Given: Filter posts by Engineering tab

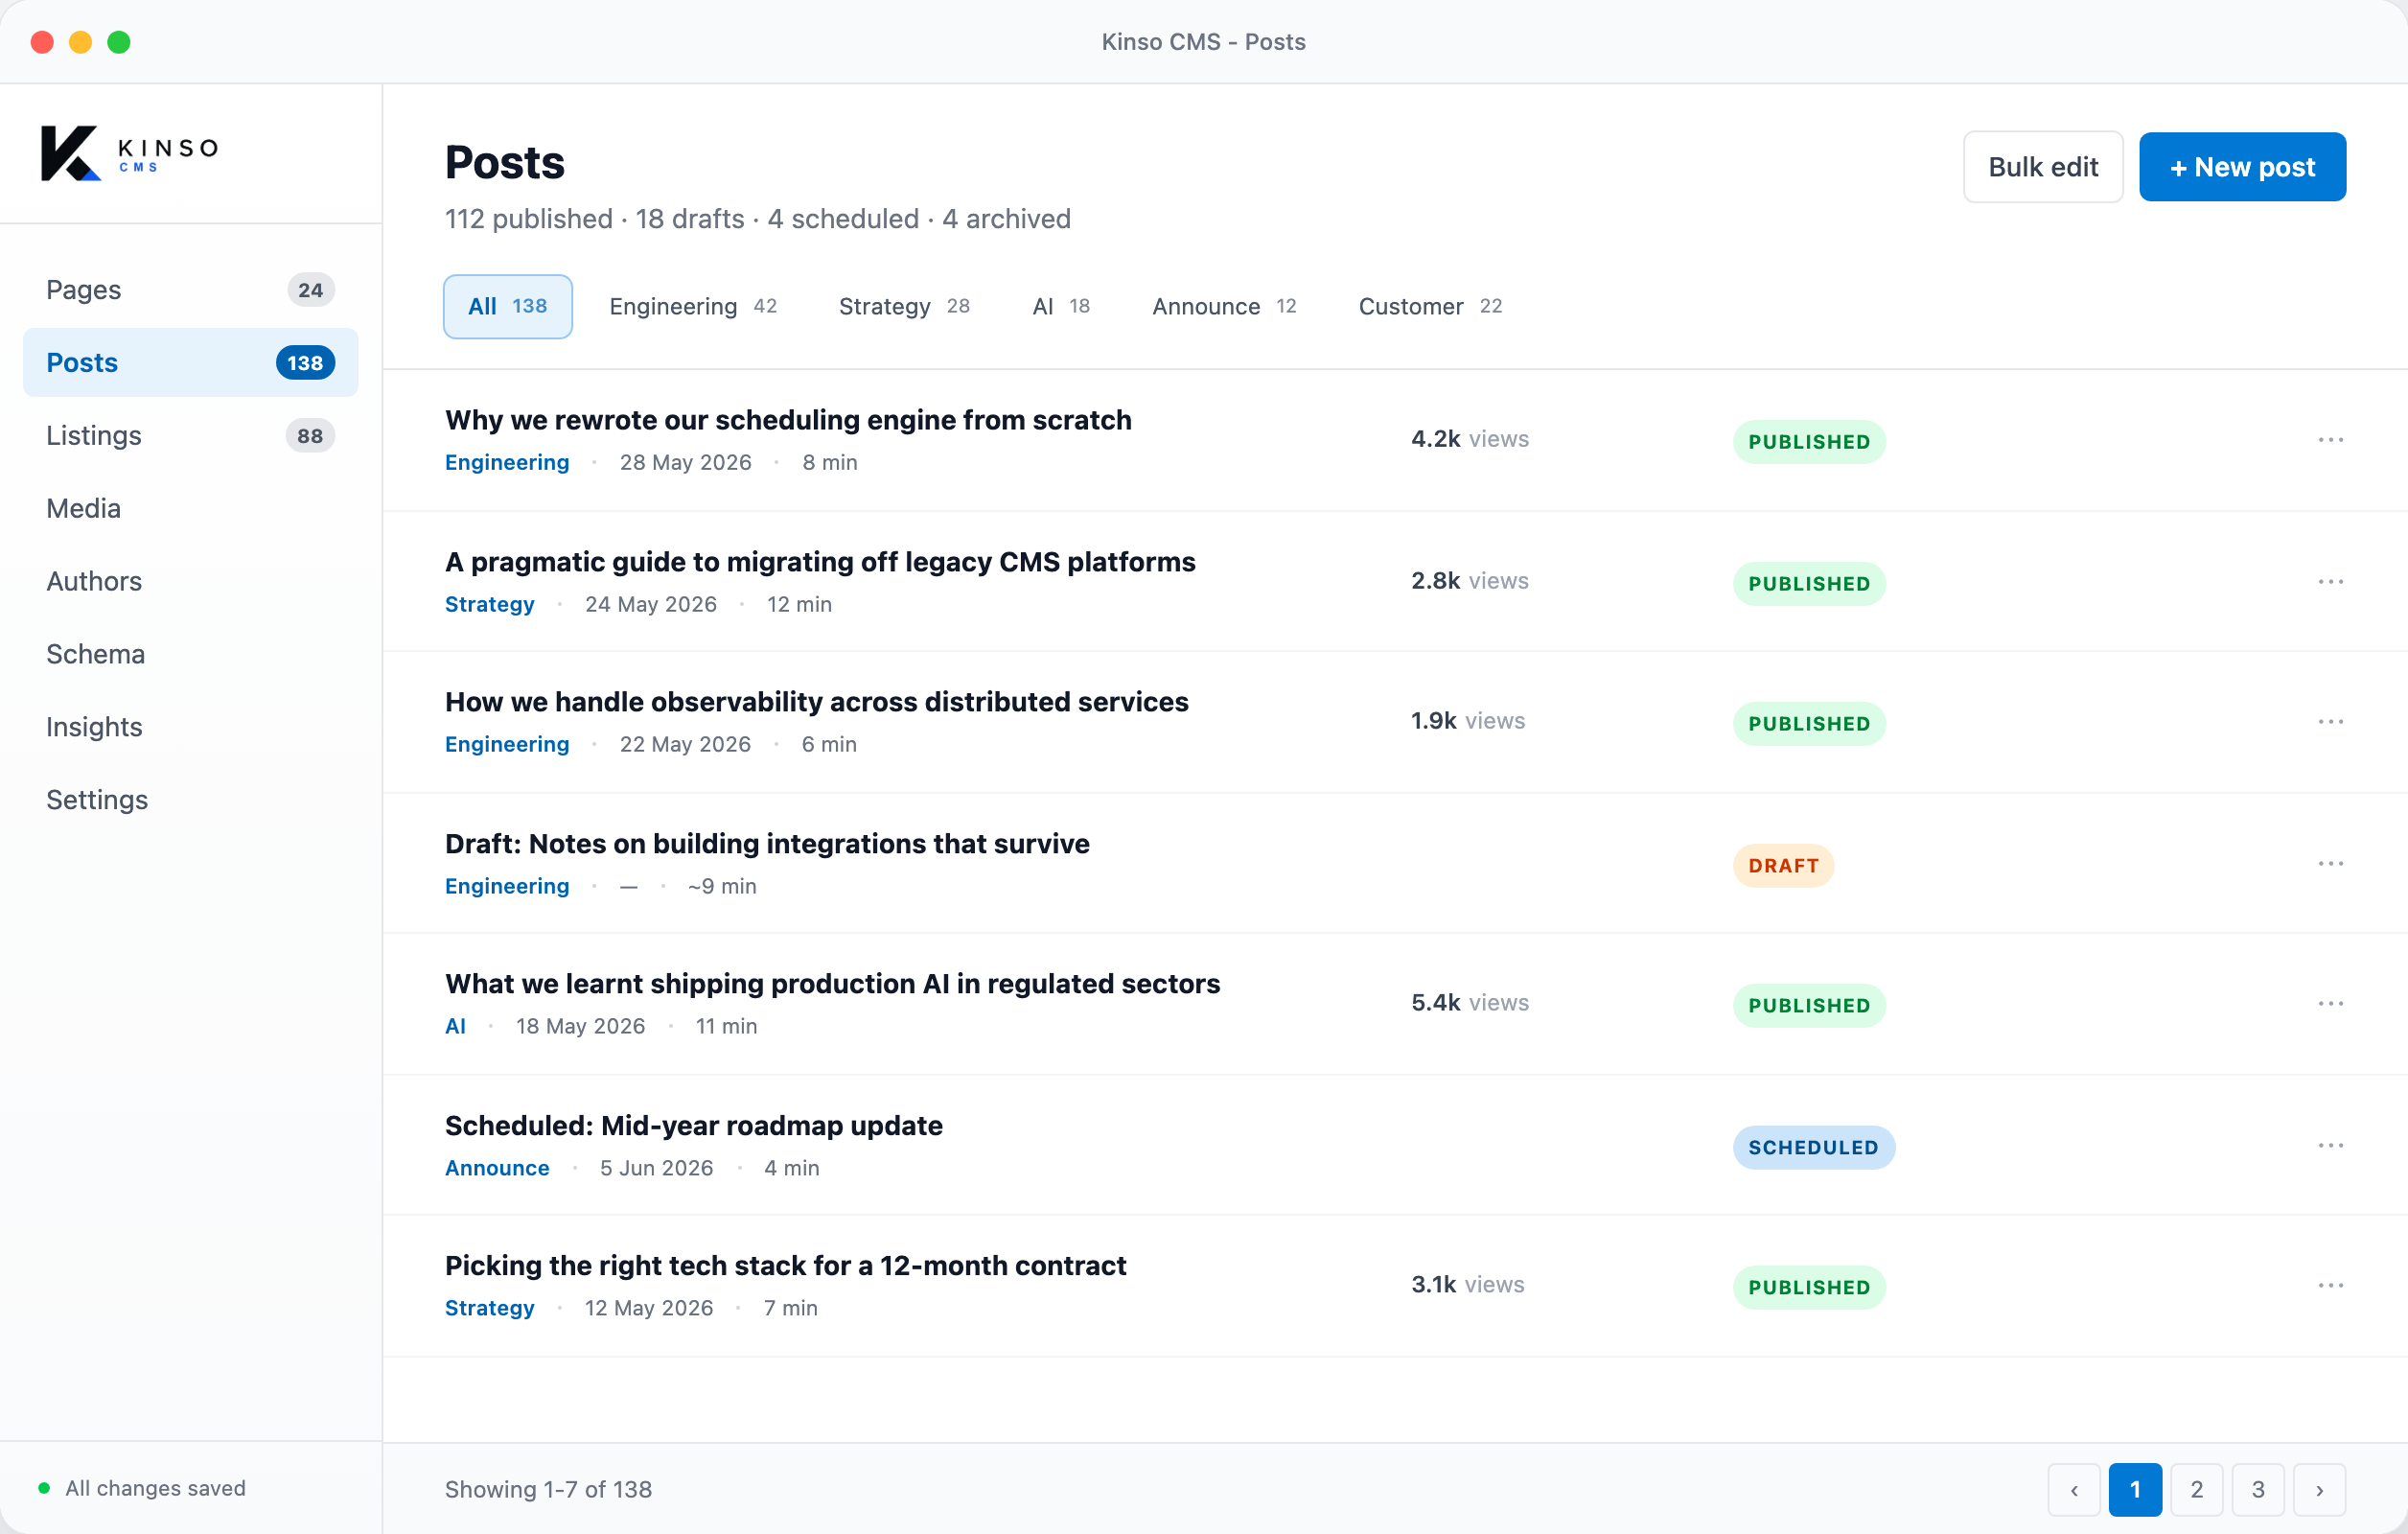Looking at the screenshot, I should coord(693,306).
